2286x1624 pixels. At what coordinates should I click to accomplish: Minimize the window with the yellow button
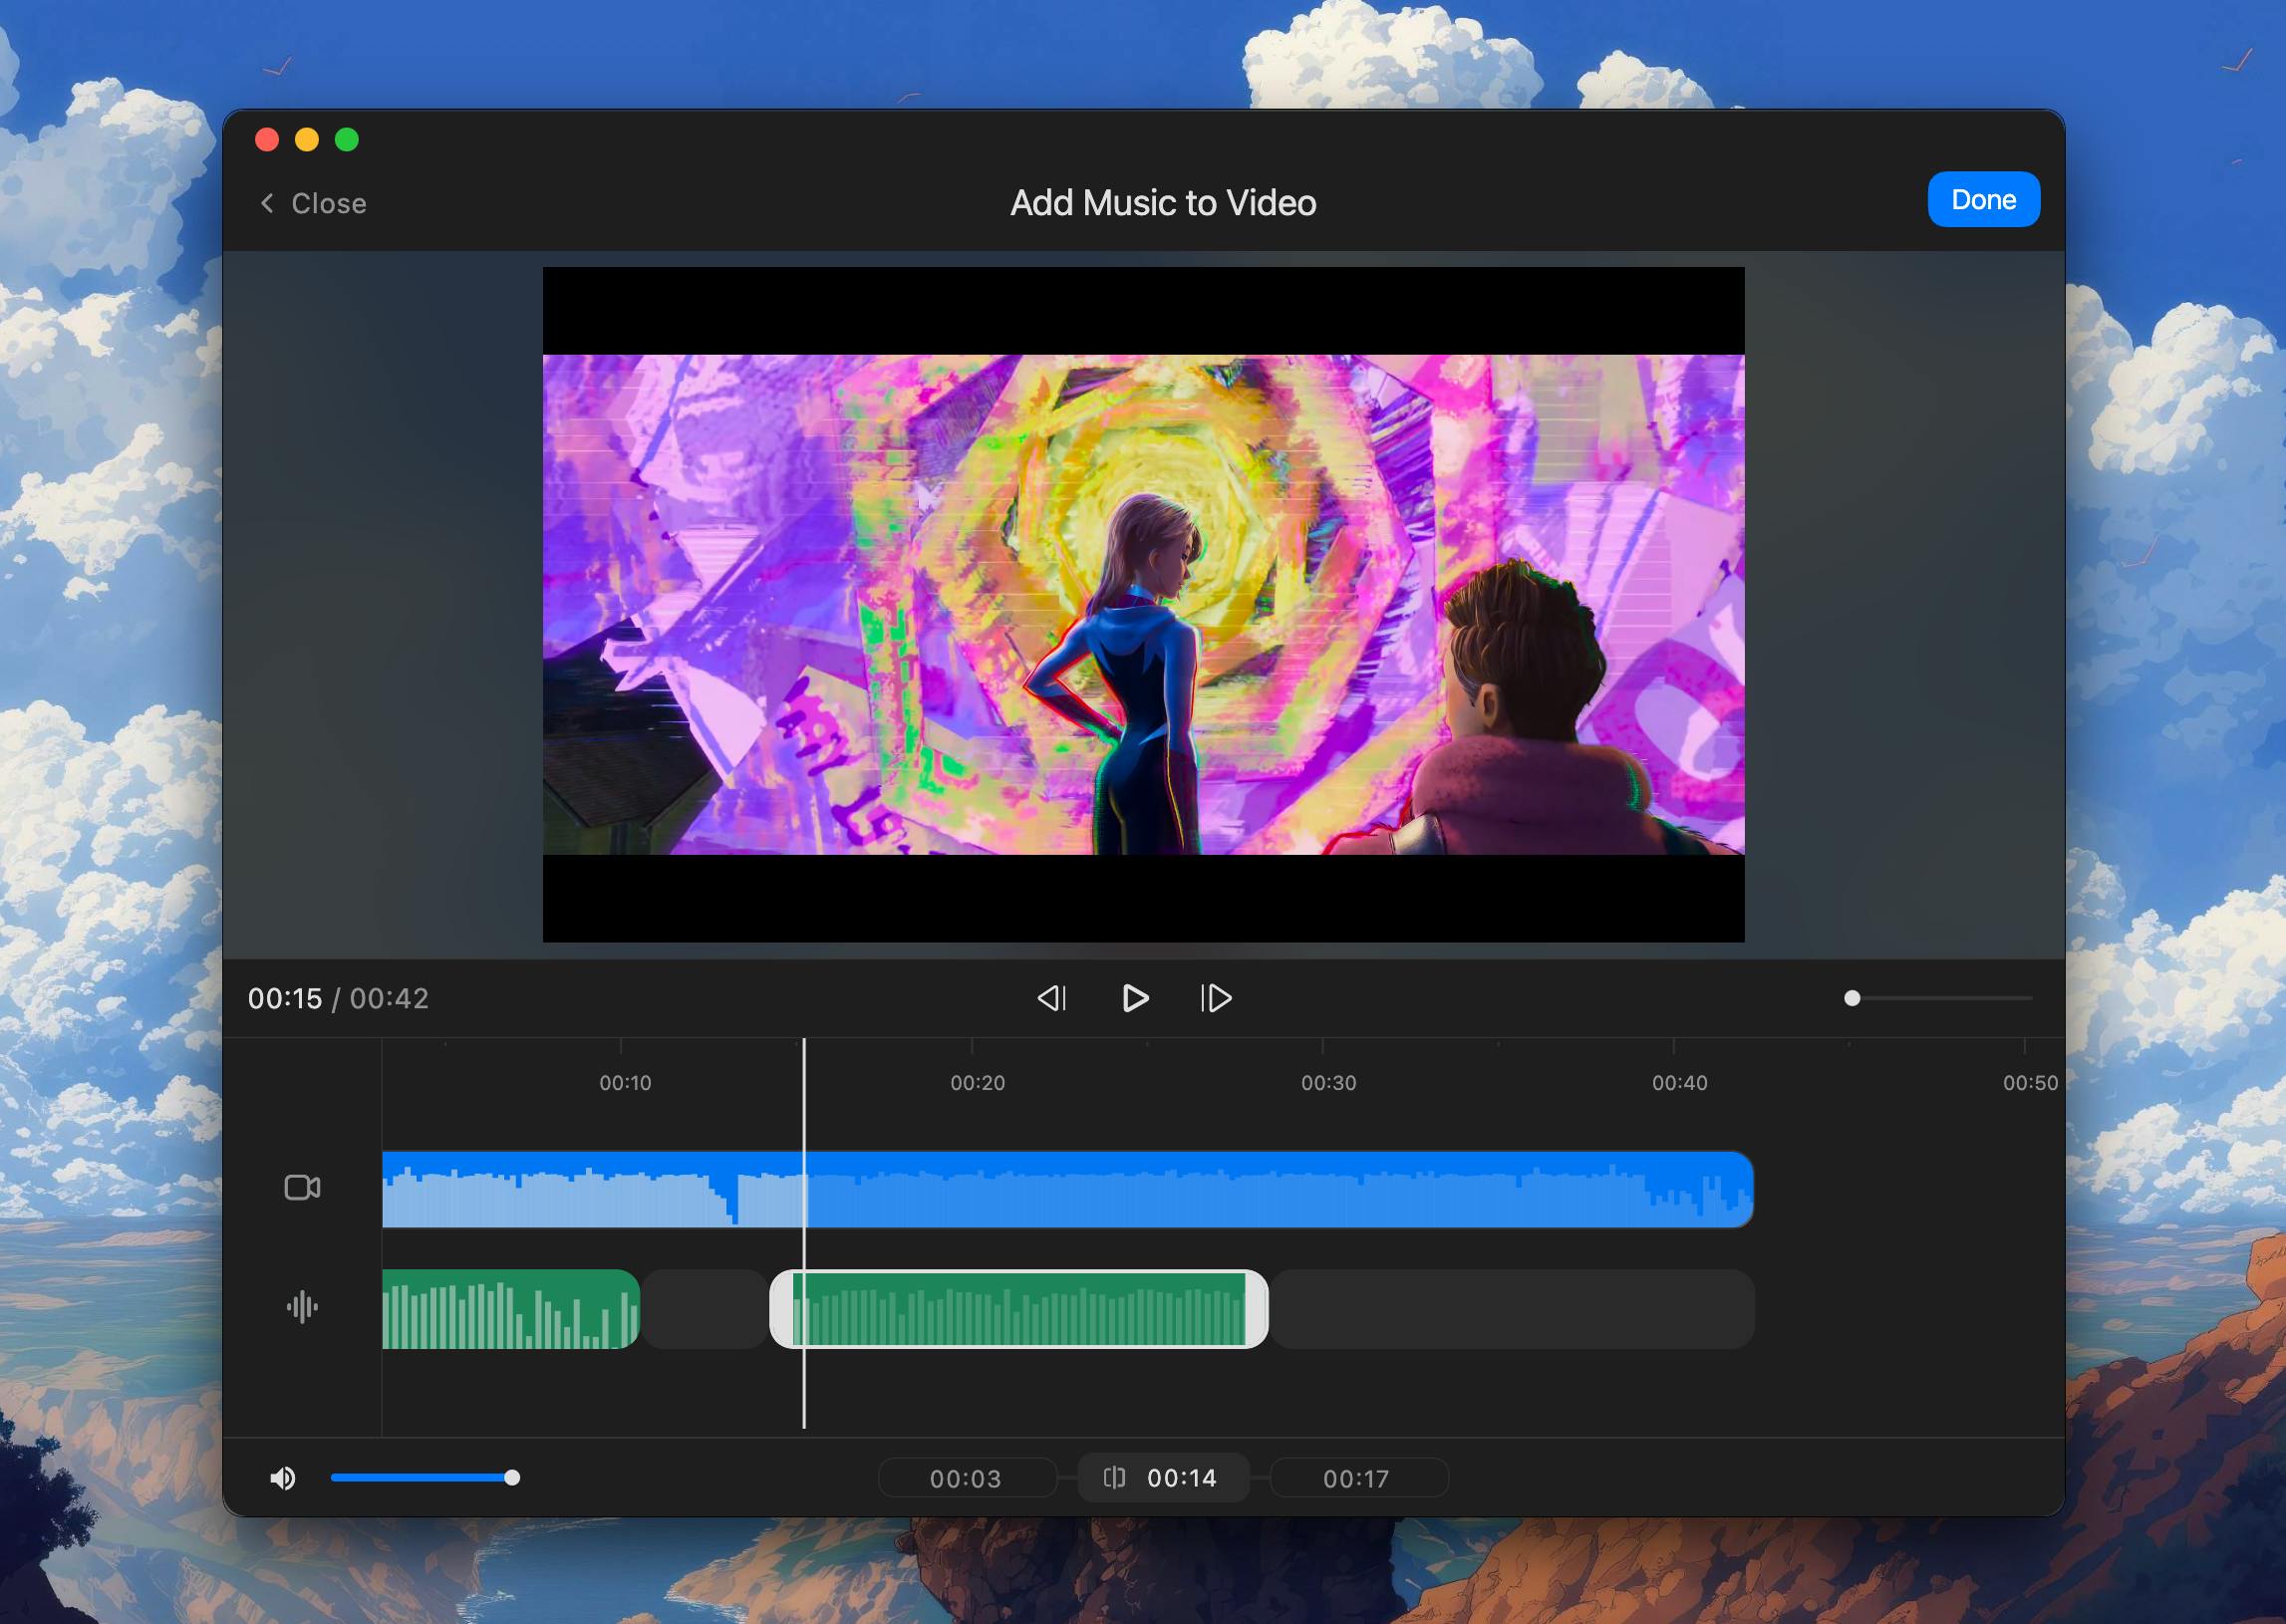coord(307,139)
